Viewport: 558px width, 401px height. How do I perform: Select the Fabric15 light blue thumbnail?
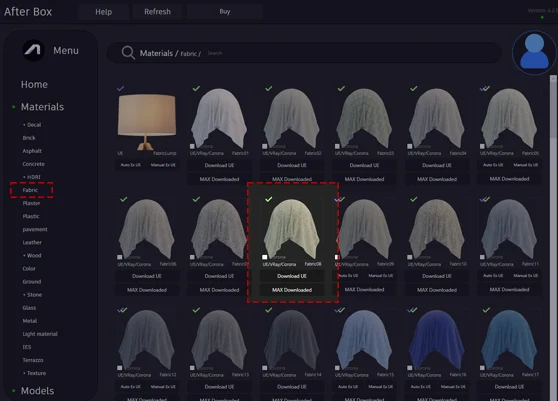[364, 340]
